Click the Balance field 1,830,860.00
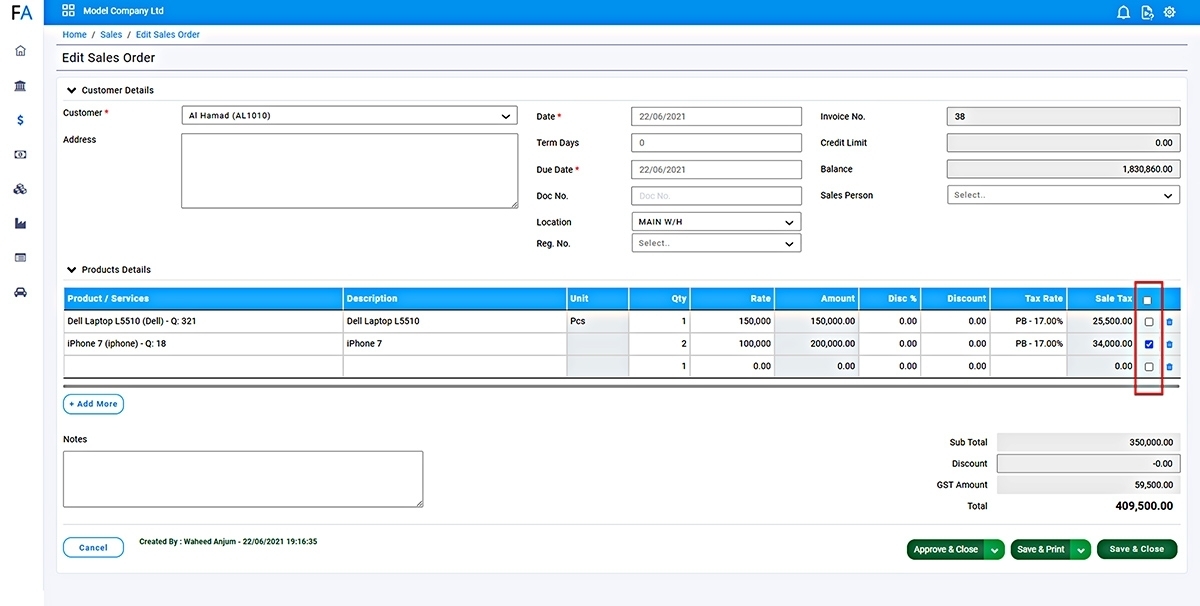Viewport: 1200px width, 606px height. [x=1063, y=169]
